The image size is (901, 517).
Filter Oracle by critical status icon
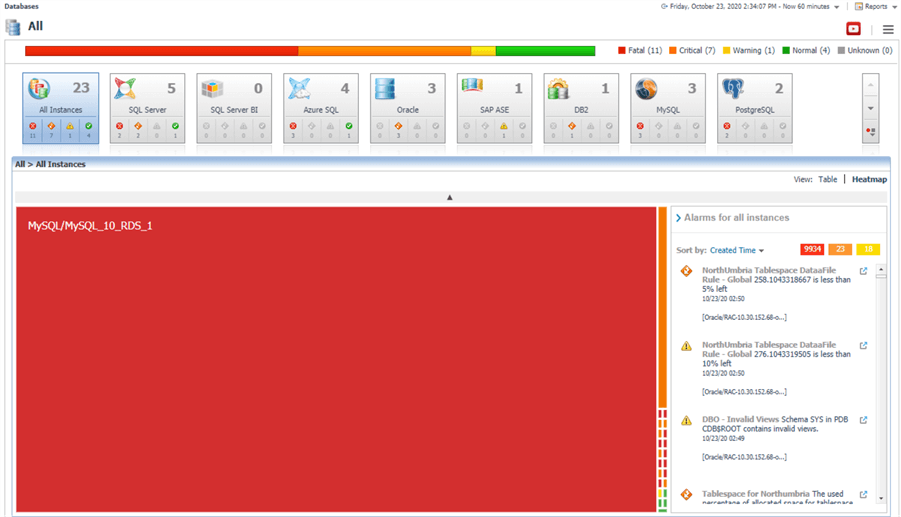click(x=398, y=126)
